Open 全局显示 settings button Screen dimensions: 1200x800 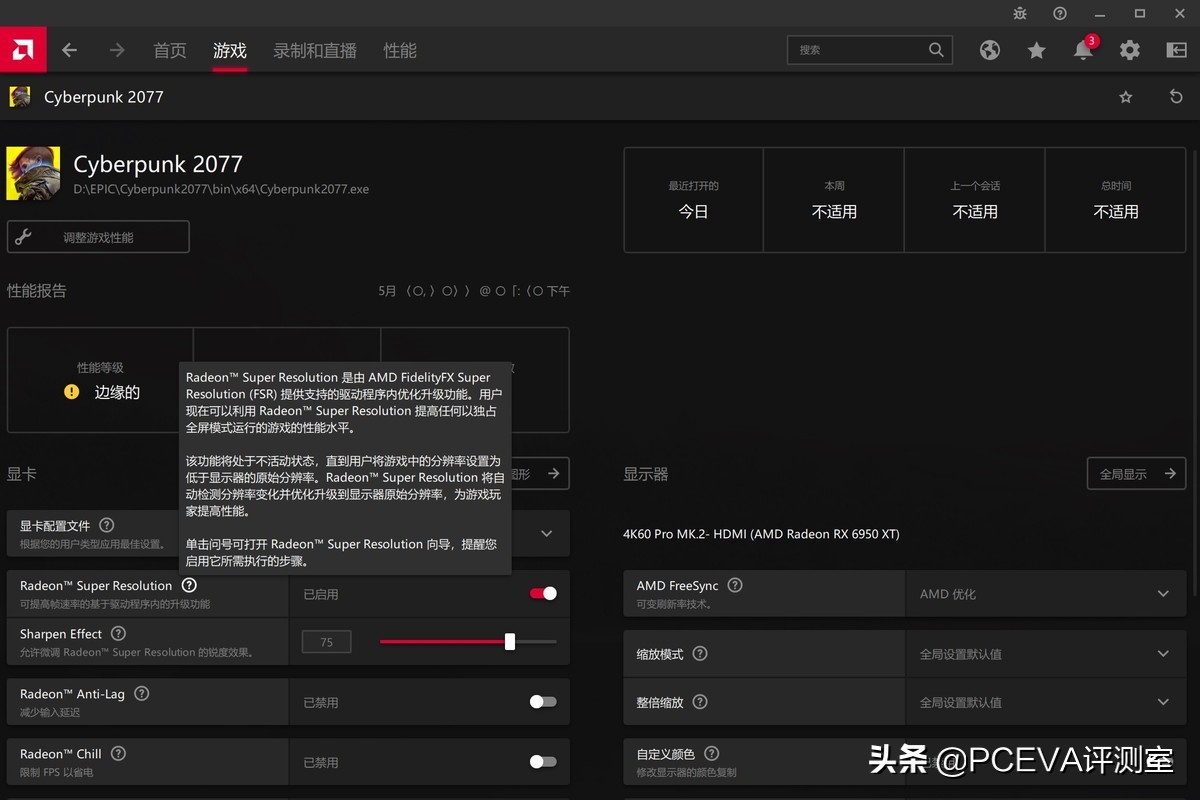point(1136,473)
